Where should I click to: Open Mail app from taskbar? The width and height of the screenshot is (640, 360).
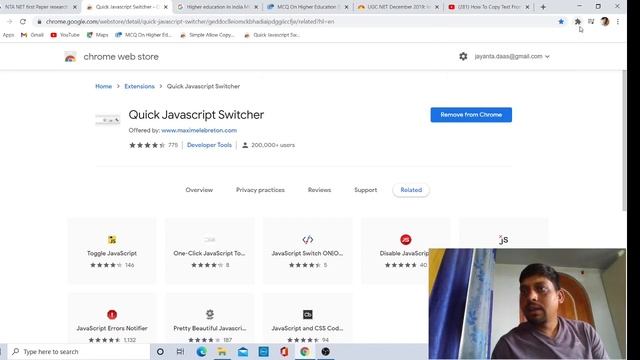tap(243, 351)
